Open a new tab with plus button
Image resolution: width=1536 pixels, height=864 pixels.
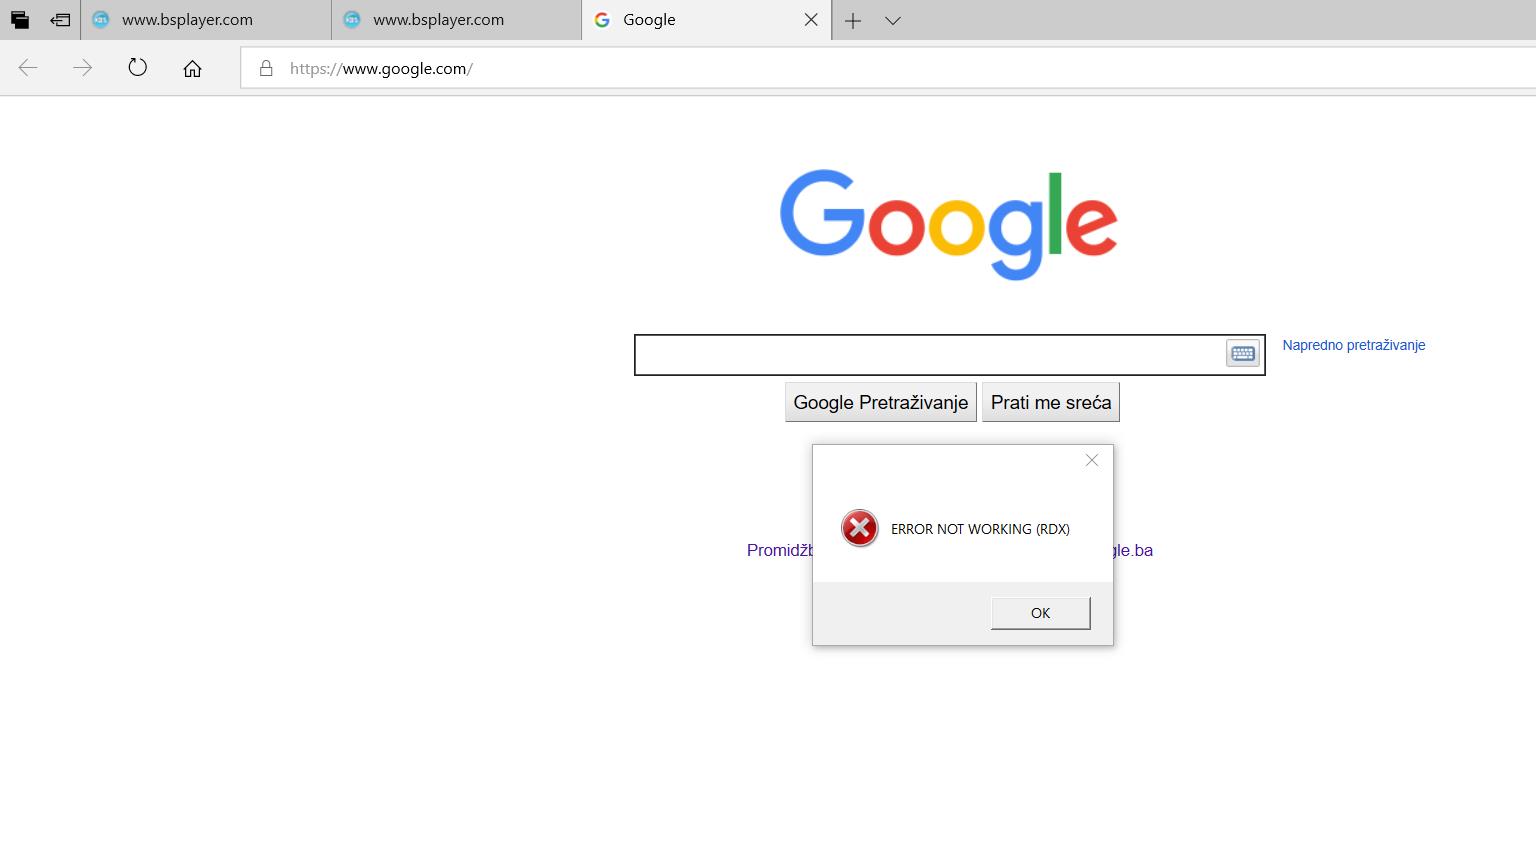(x=853, y=20)
